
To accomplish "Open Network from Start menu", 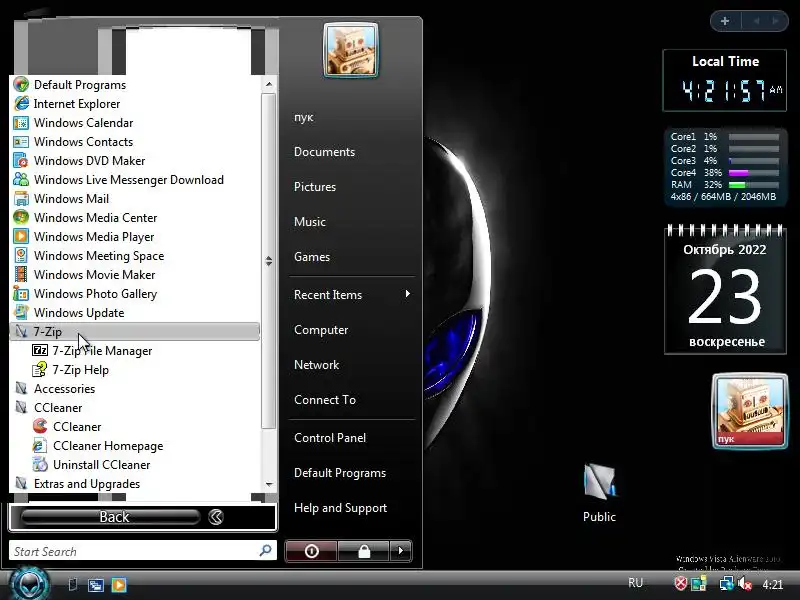I will click(316, 365).
